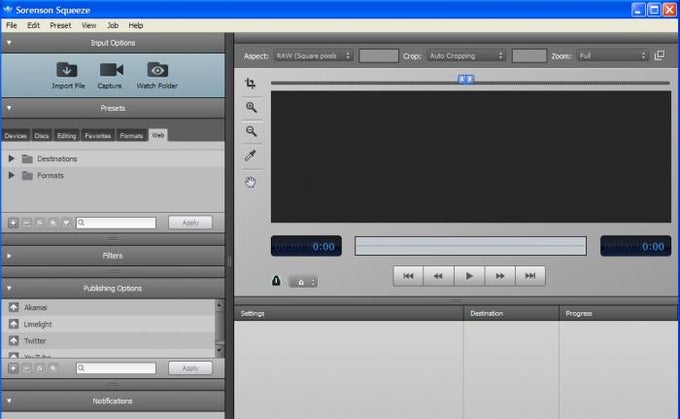
Task: Open the Edit menu
Action: tap(33, 25)
